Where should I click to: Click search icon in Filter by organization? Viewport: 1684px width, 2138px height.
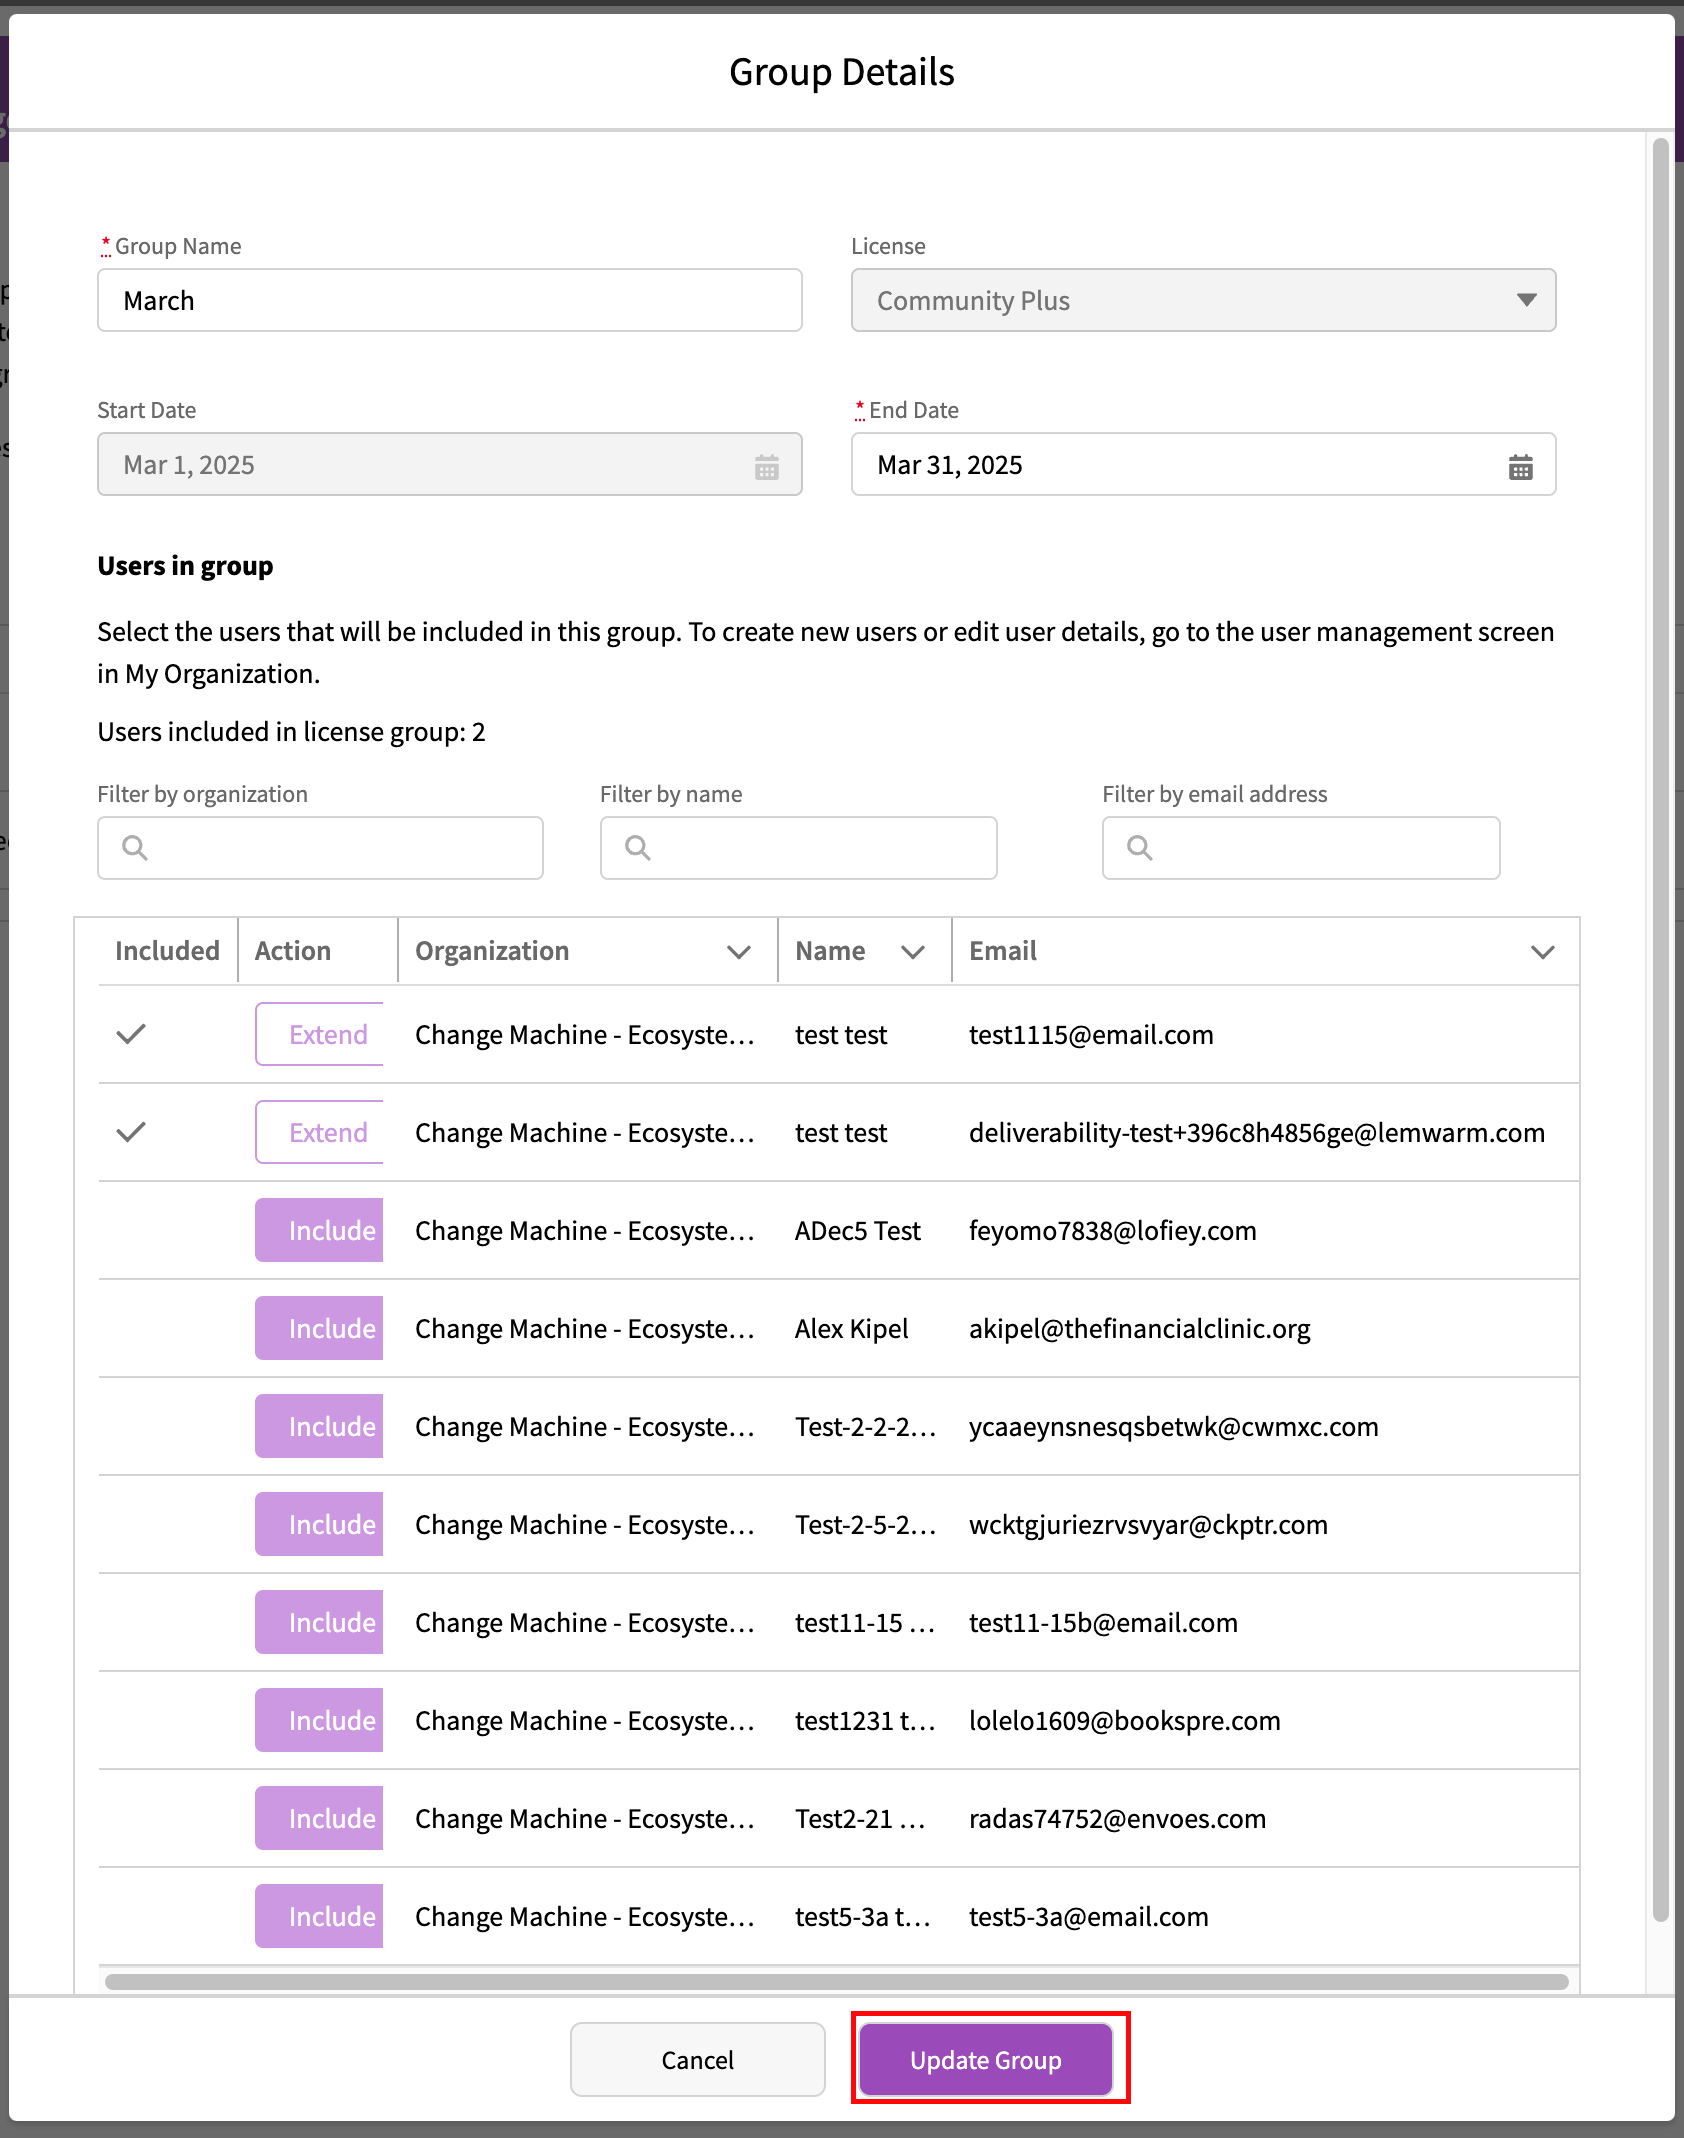click(x=135, y=848)
